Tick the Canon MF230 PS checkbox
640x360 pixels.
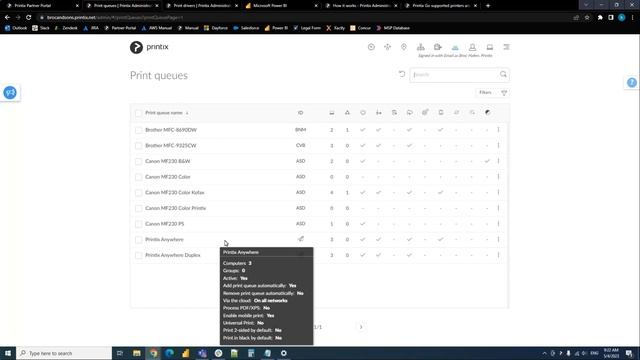pyautogui.click(x=138, y=224)
